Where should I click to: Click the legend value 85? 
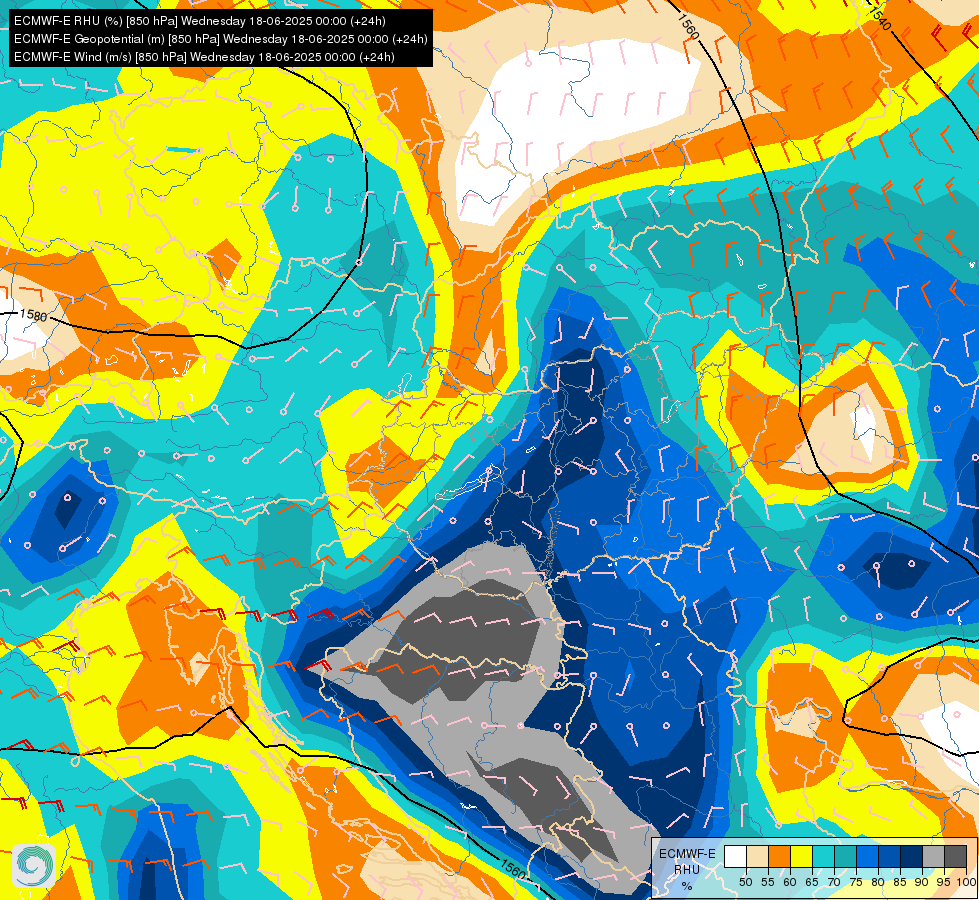click(900, 882)
